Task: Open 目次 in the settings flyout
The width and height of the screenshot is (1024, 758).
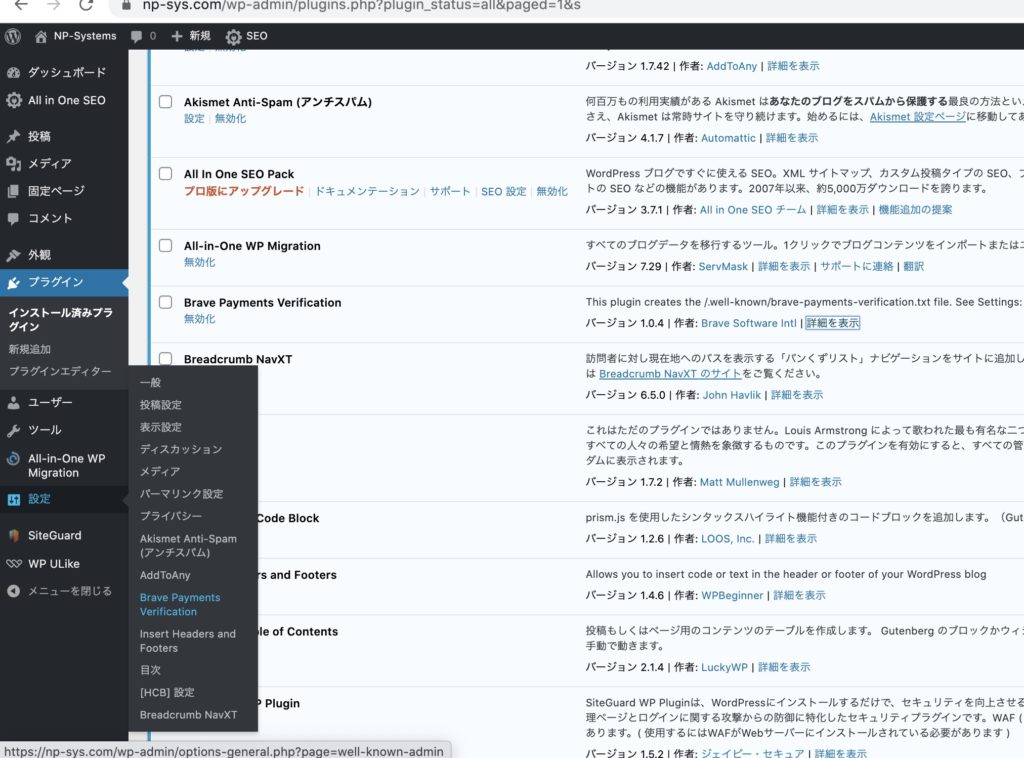Action: 150,670
